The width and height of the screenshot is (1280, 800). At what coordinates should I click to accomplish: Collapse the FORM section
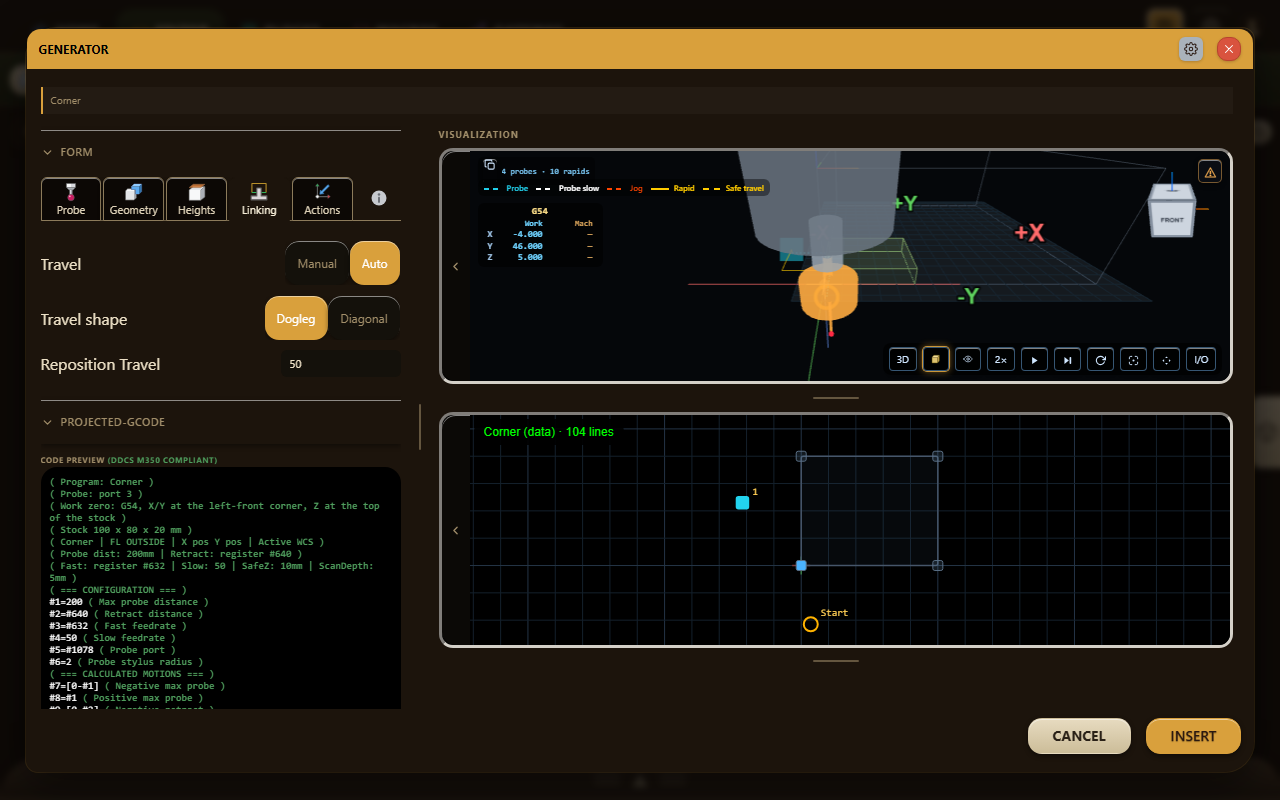tap(67, 152)
